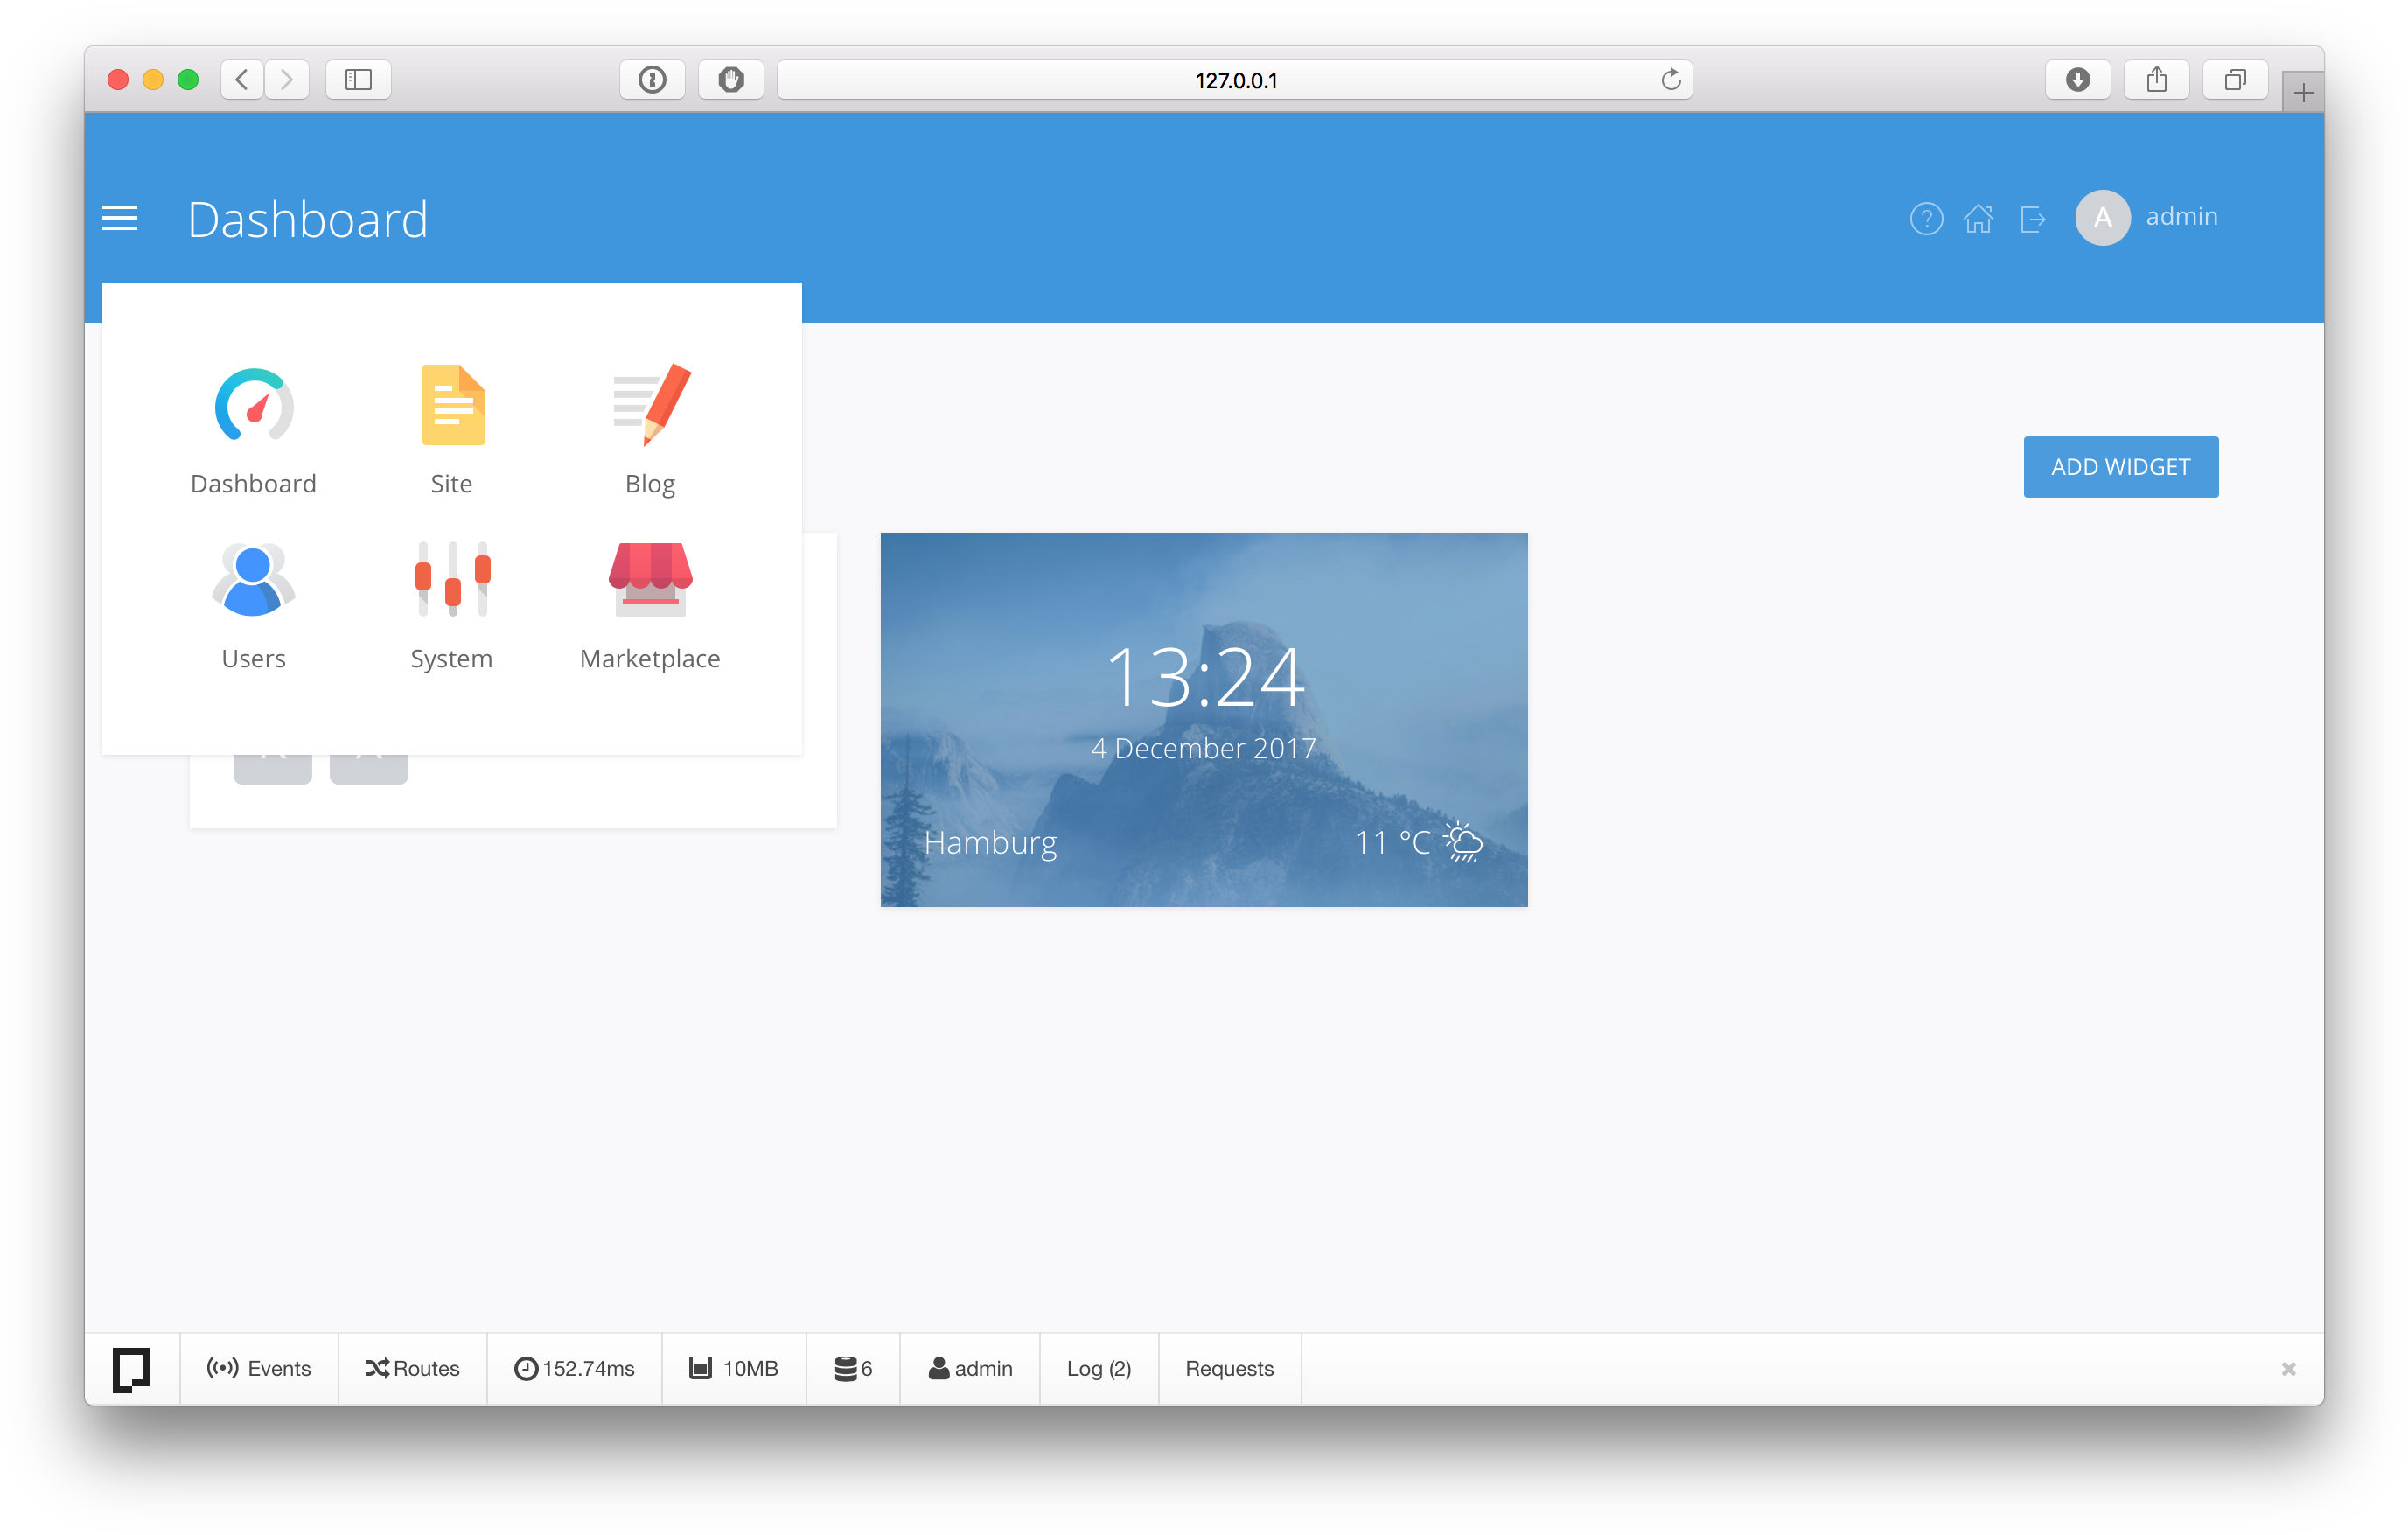Open the Marketplace store icon
2408x1535 pixels.
click(650, 578)
